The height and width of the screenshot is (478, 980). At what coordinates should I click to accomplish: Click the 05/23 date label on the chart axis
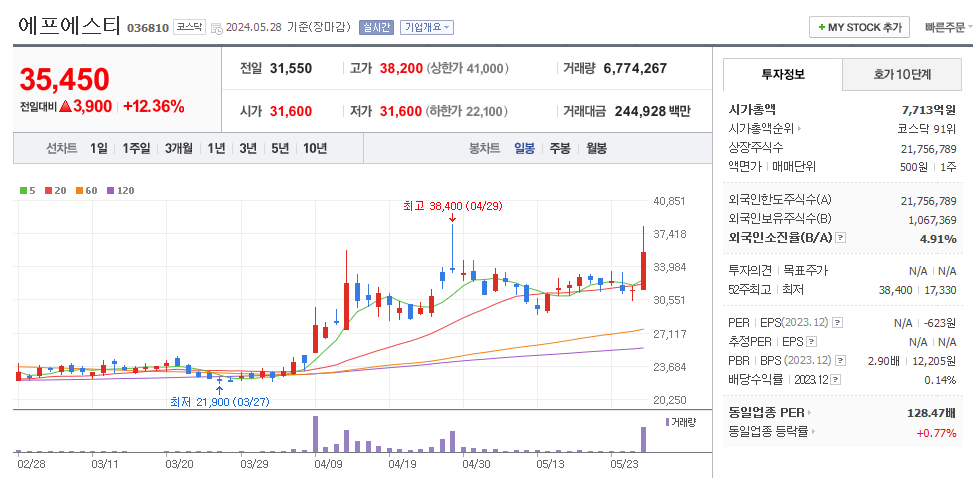pyautogui.click(x=622, y=464)
